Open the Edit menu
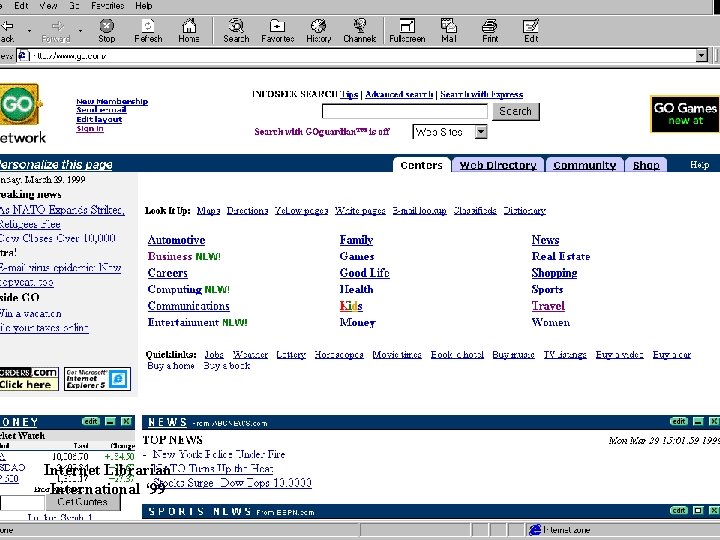The height and width of the screenshot is (540, 720). [x=21, y=6]
